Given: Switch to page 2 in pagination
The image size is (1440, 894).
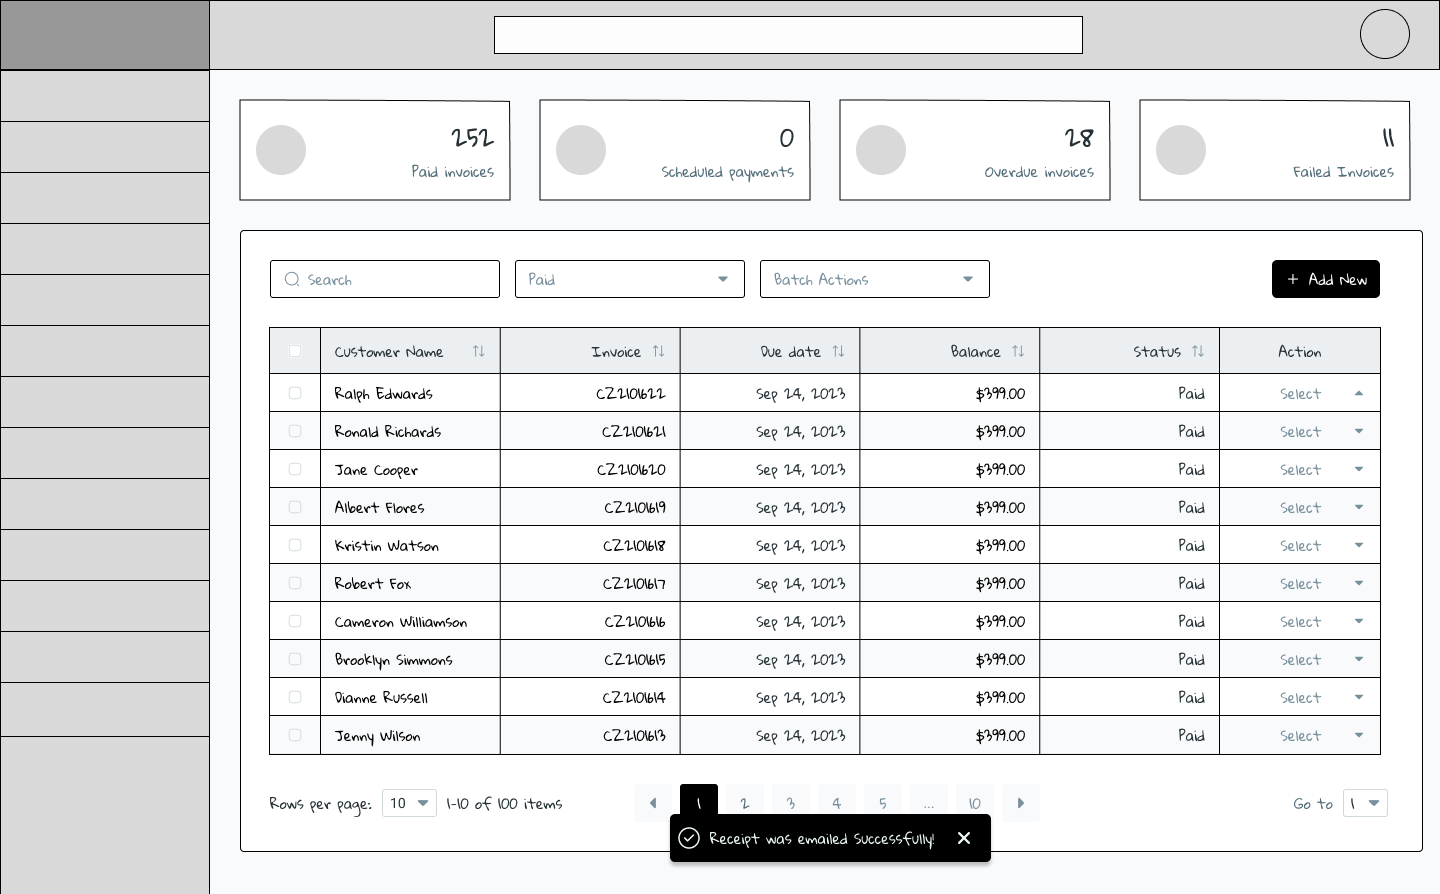Looking at the screenshot, I should (744, 803).
